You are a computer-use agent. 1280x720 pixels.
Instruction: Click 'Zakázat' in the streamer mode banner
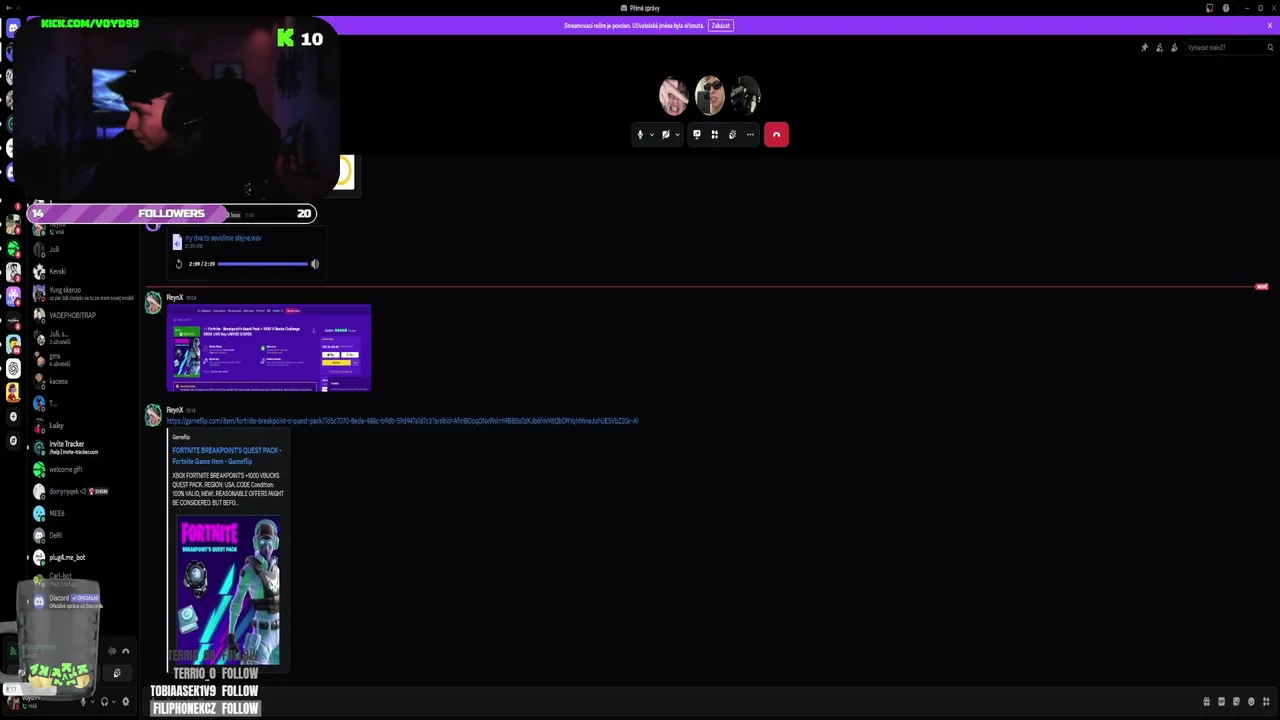pyautogui.click(x=720, y=25)
